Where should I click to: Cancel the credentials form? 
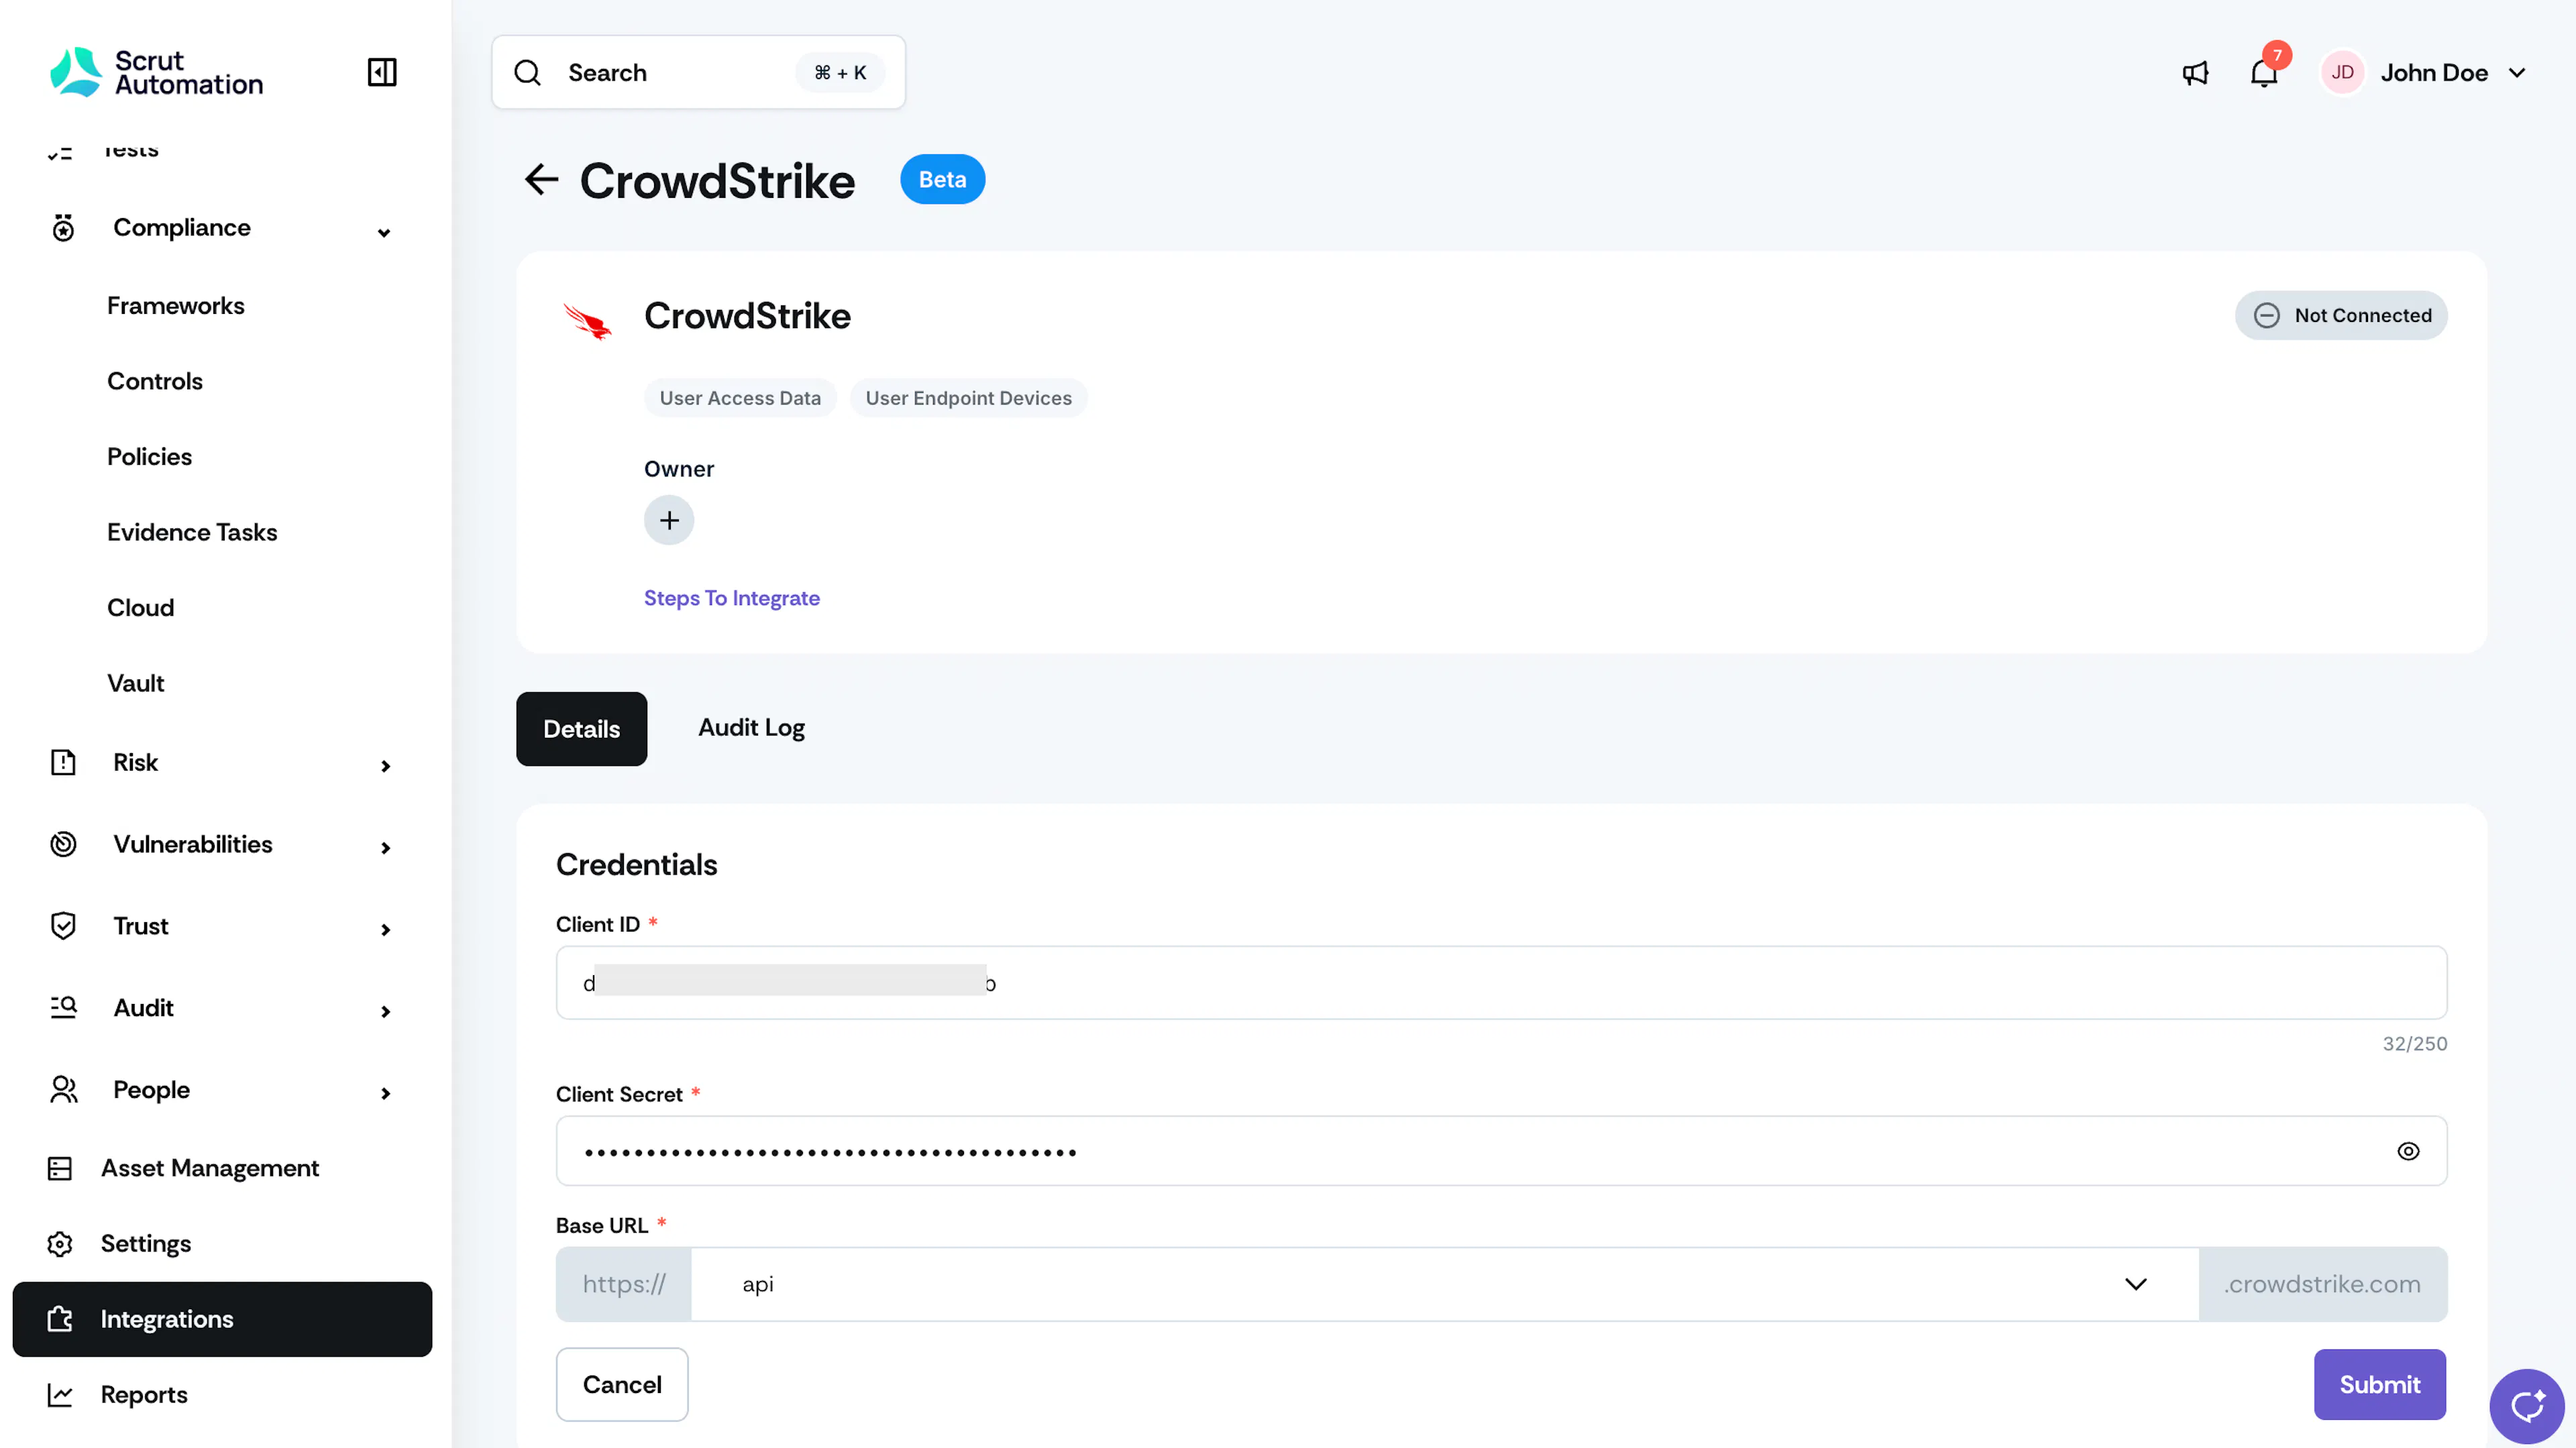click(621, 1384)
